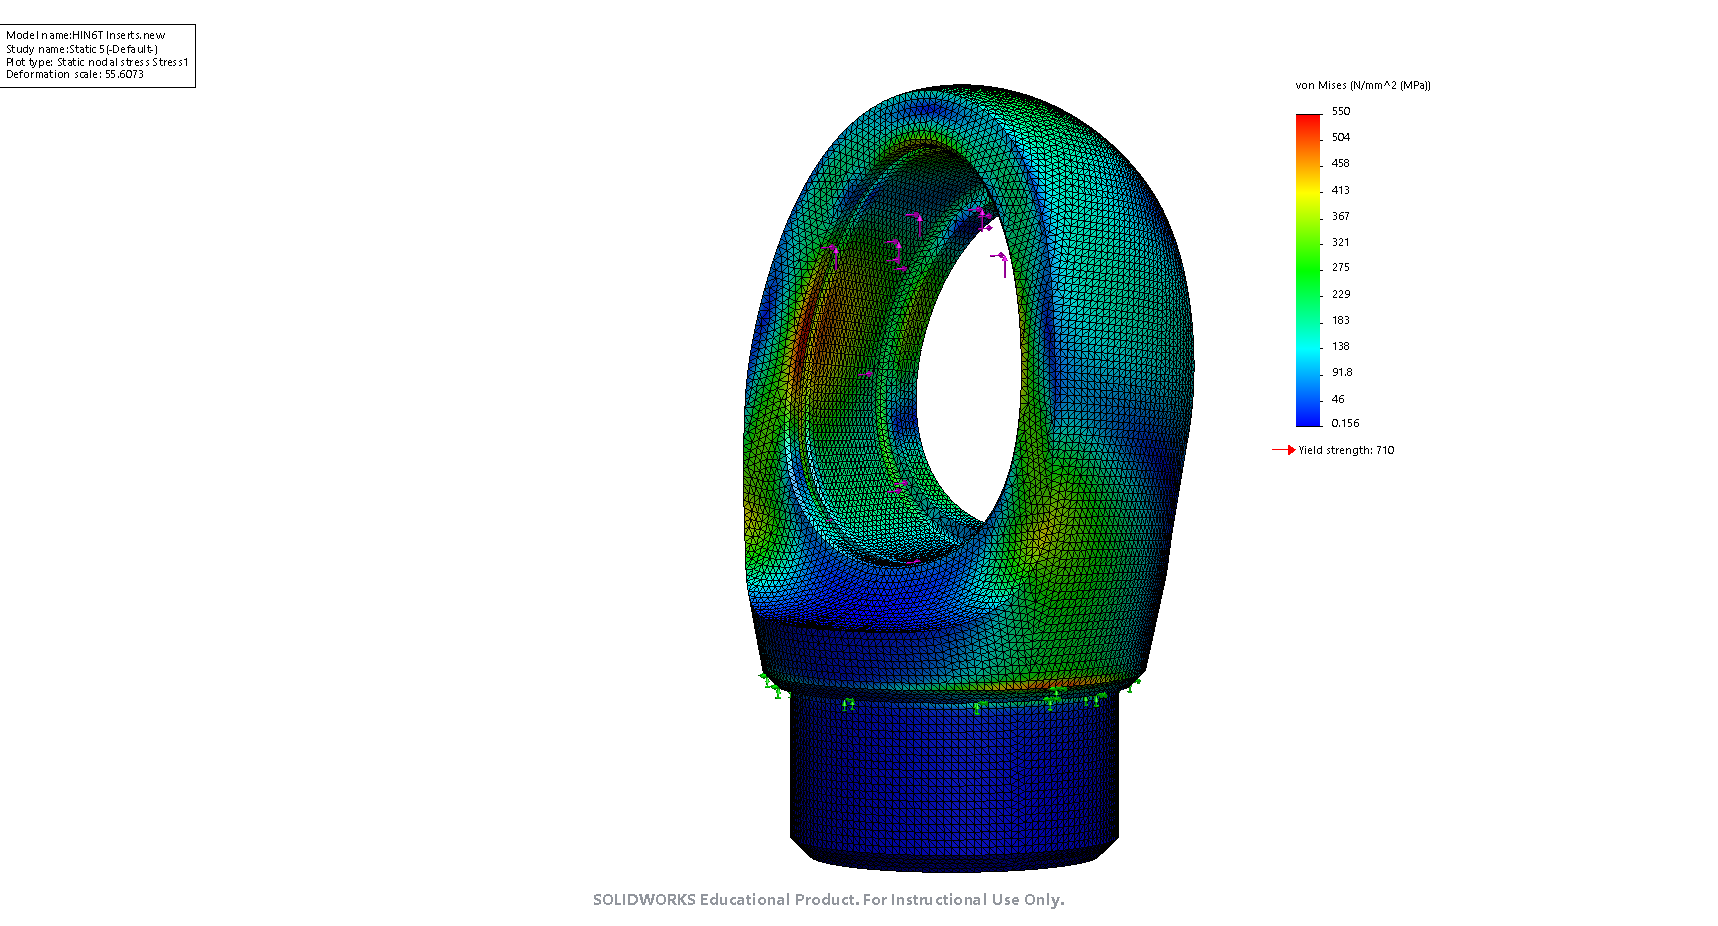Viewport: 1718px width, 926px height.
Task: Click the legend value 458
Action: pyautogui.click(x=1341, y=163)
